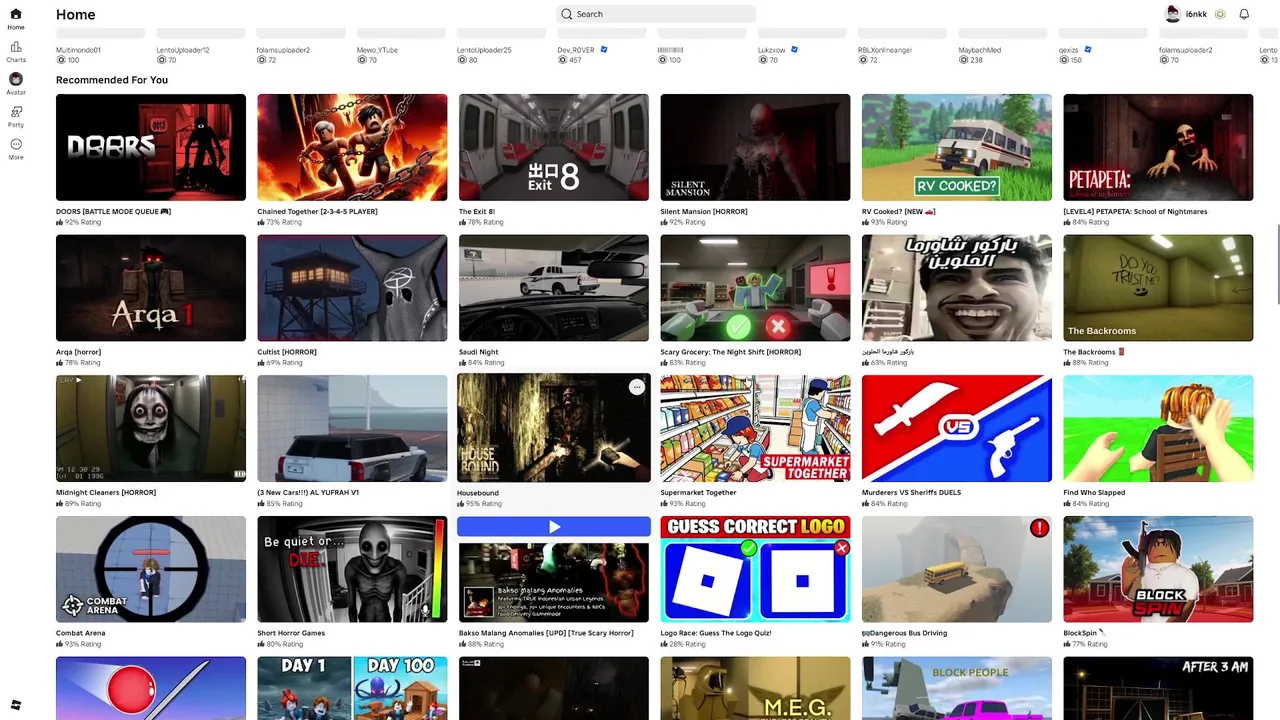Open Combat Arena thumbnail
Image resolution: width=1280 pixels, height=720 pixels.
click(151, 569)
